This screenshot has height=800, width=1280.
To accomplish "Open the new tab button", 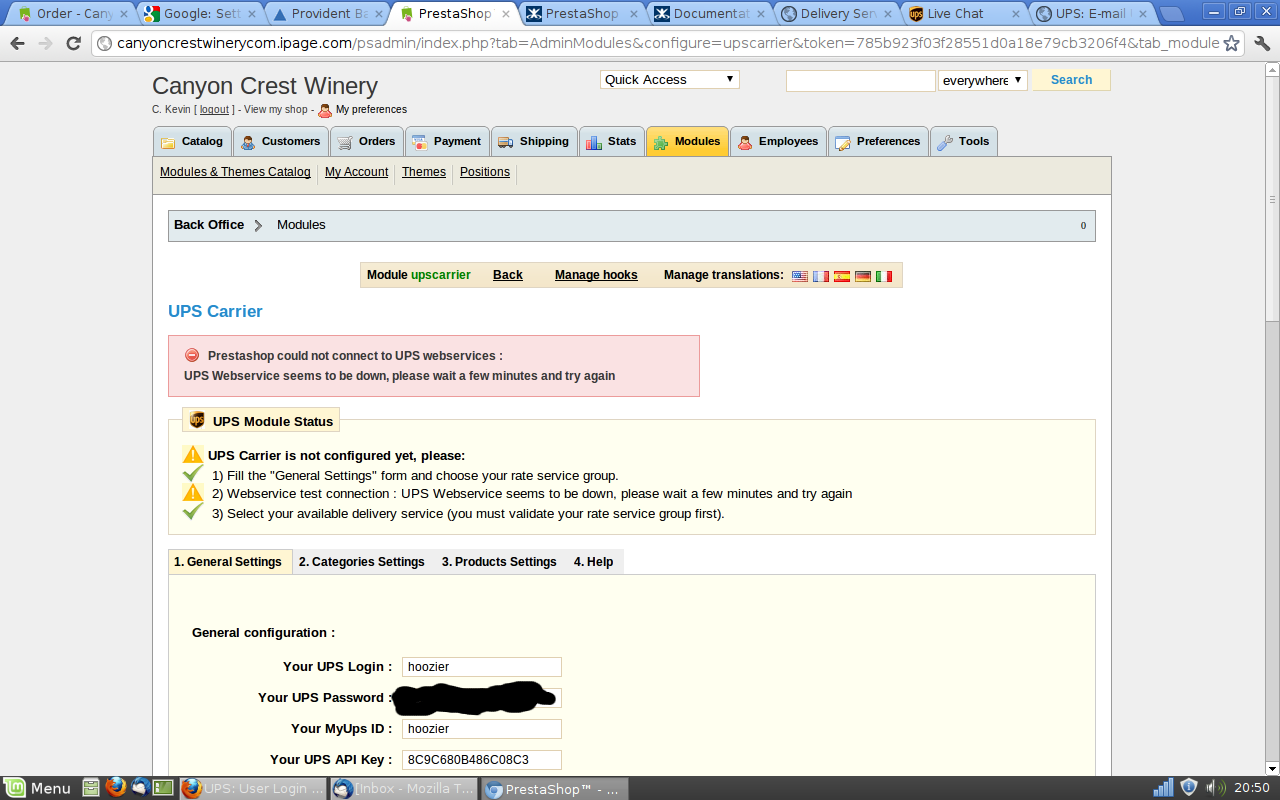I will pyautogui.click(x=1170, y=14).
